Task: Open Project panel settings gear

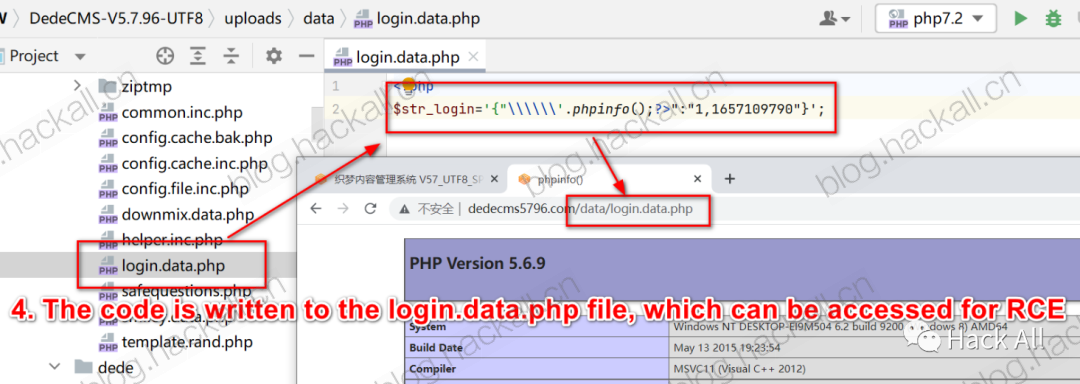Action: point(274,56)
